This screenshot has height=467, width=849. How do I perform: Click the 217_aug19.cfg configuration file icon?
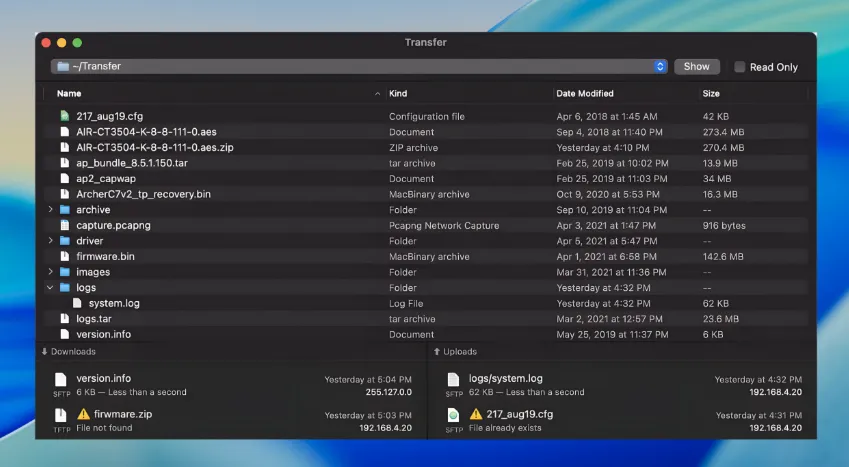[x=65, y=116]
